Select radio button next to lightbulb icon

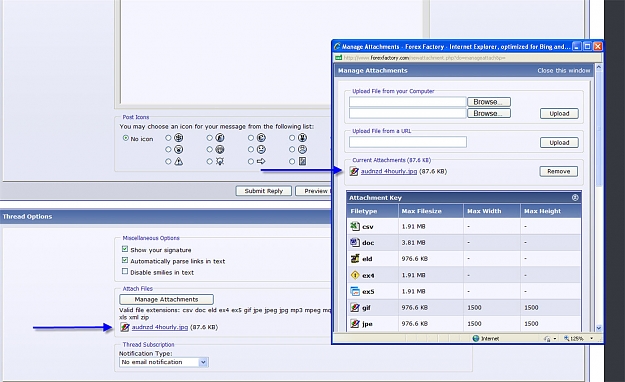point(210,161)
